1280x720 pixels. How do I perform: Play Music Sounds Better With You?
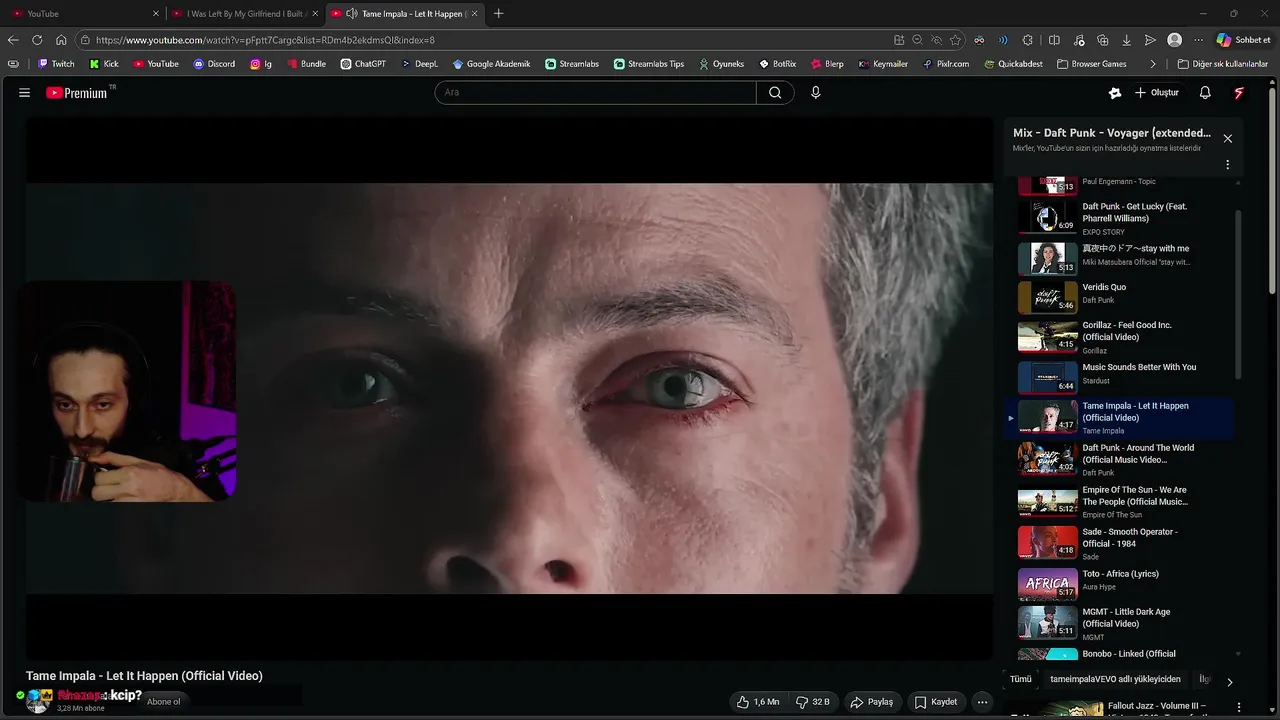click(x=1118, y=377)
